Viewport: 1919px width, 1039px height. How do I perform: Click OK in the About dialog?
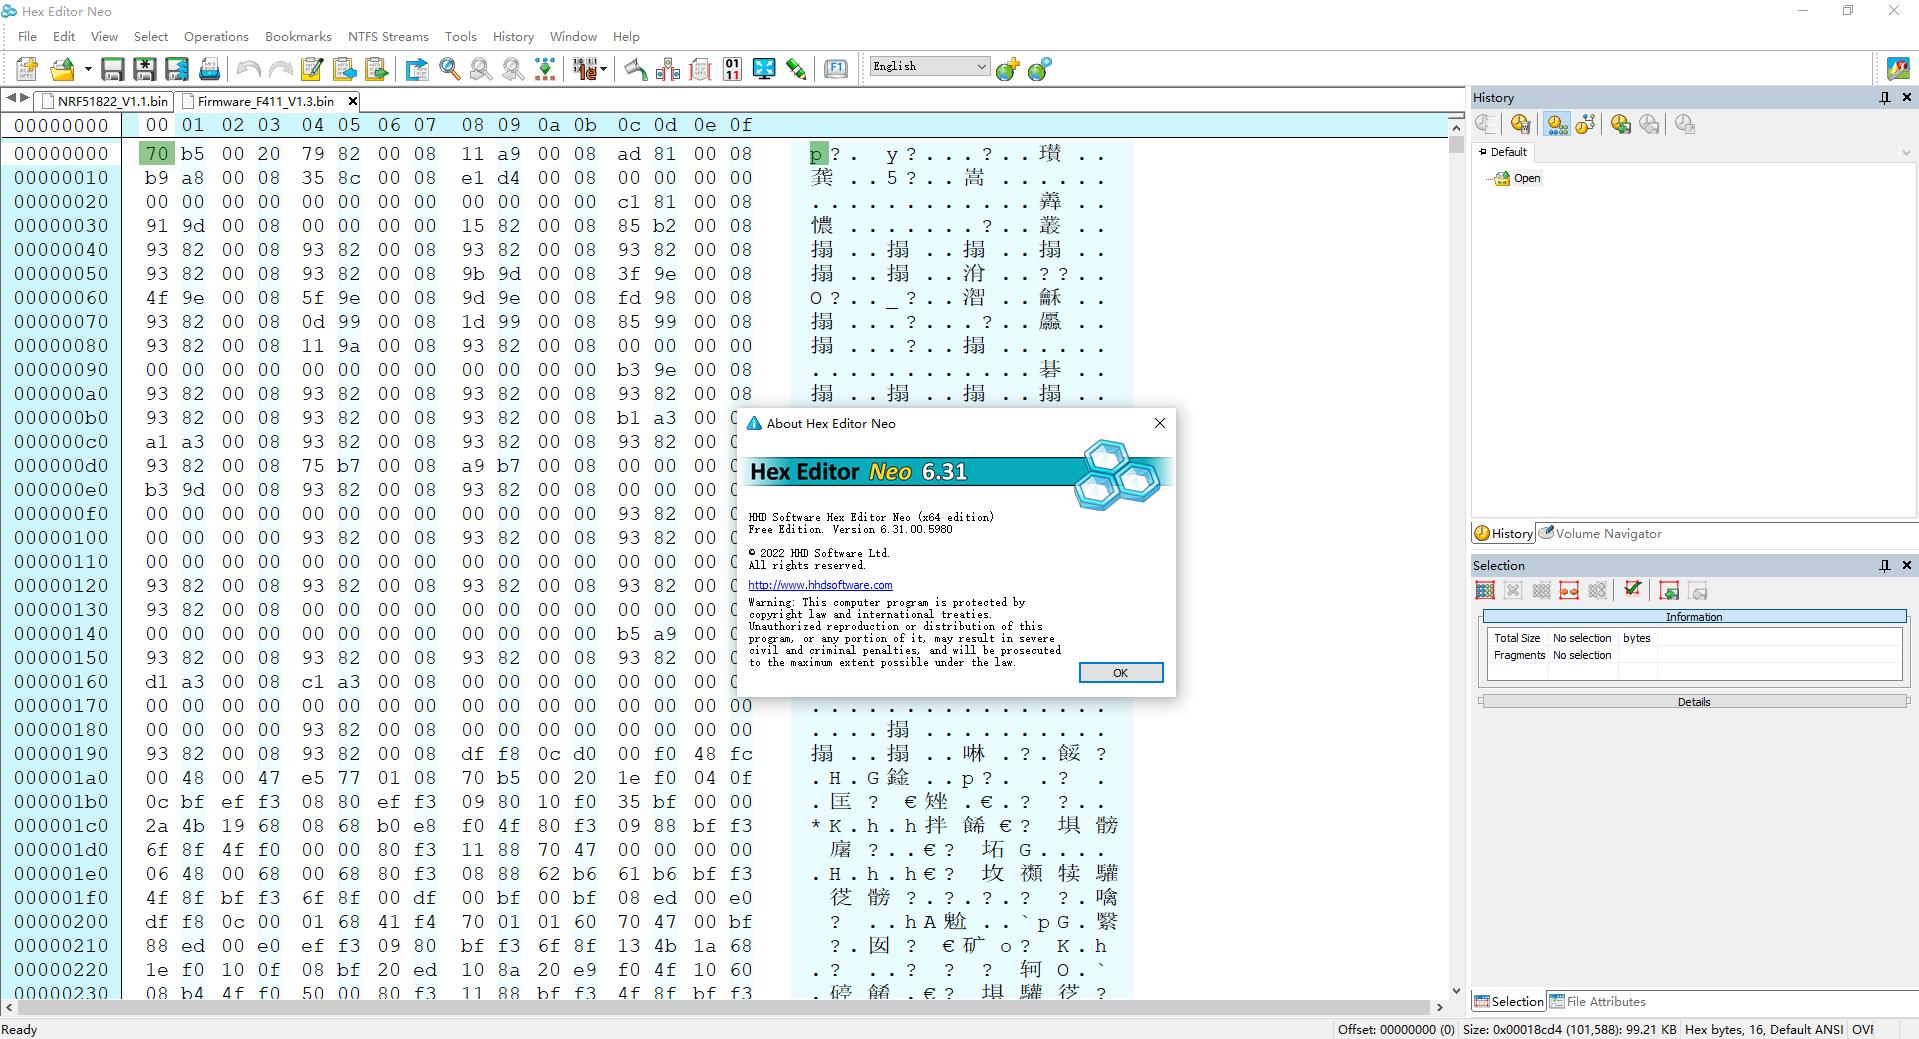point(1120,673)
